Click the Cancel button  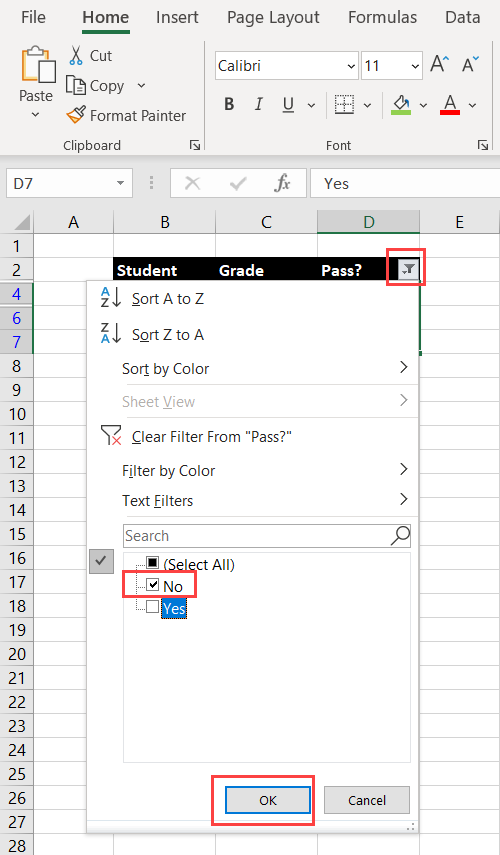[366, 800]
